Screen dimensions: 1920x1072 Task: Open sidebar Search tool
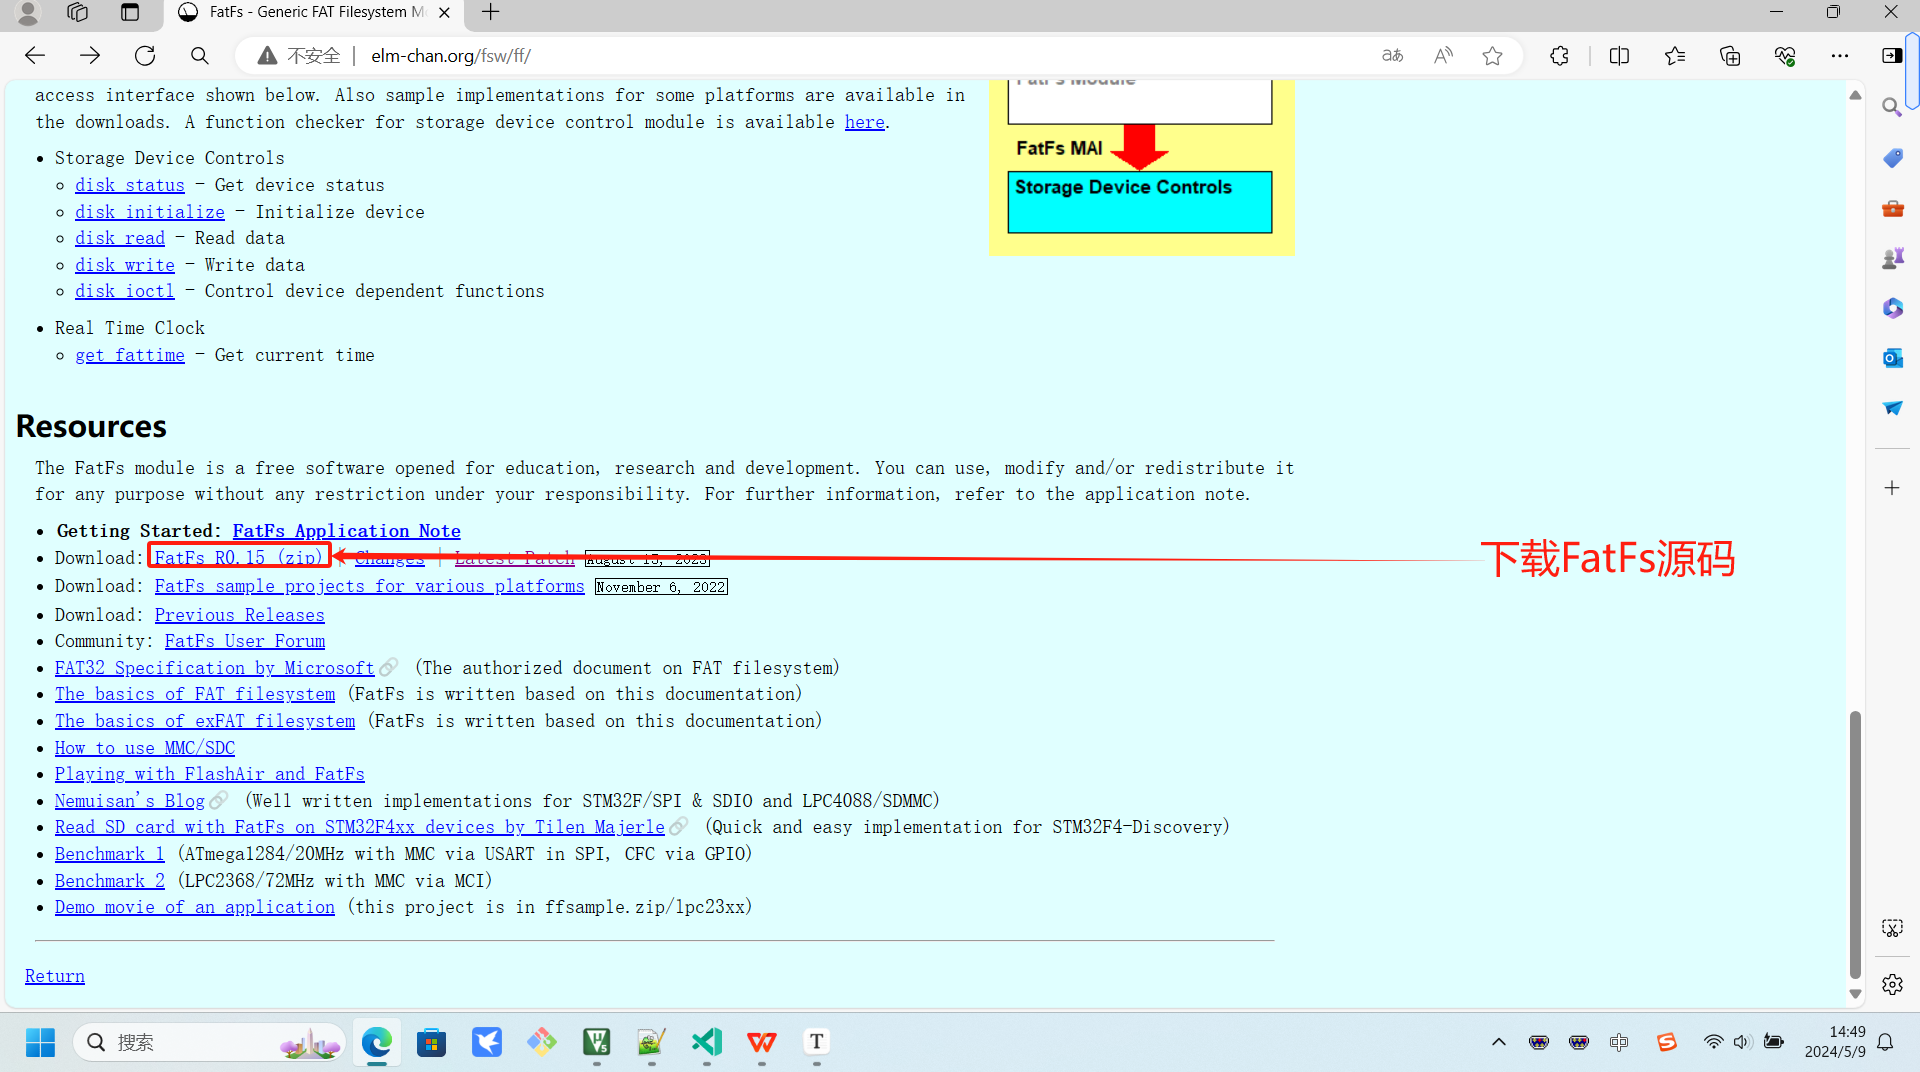(x=1892, y=107)
